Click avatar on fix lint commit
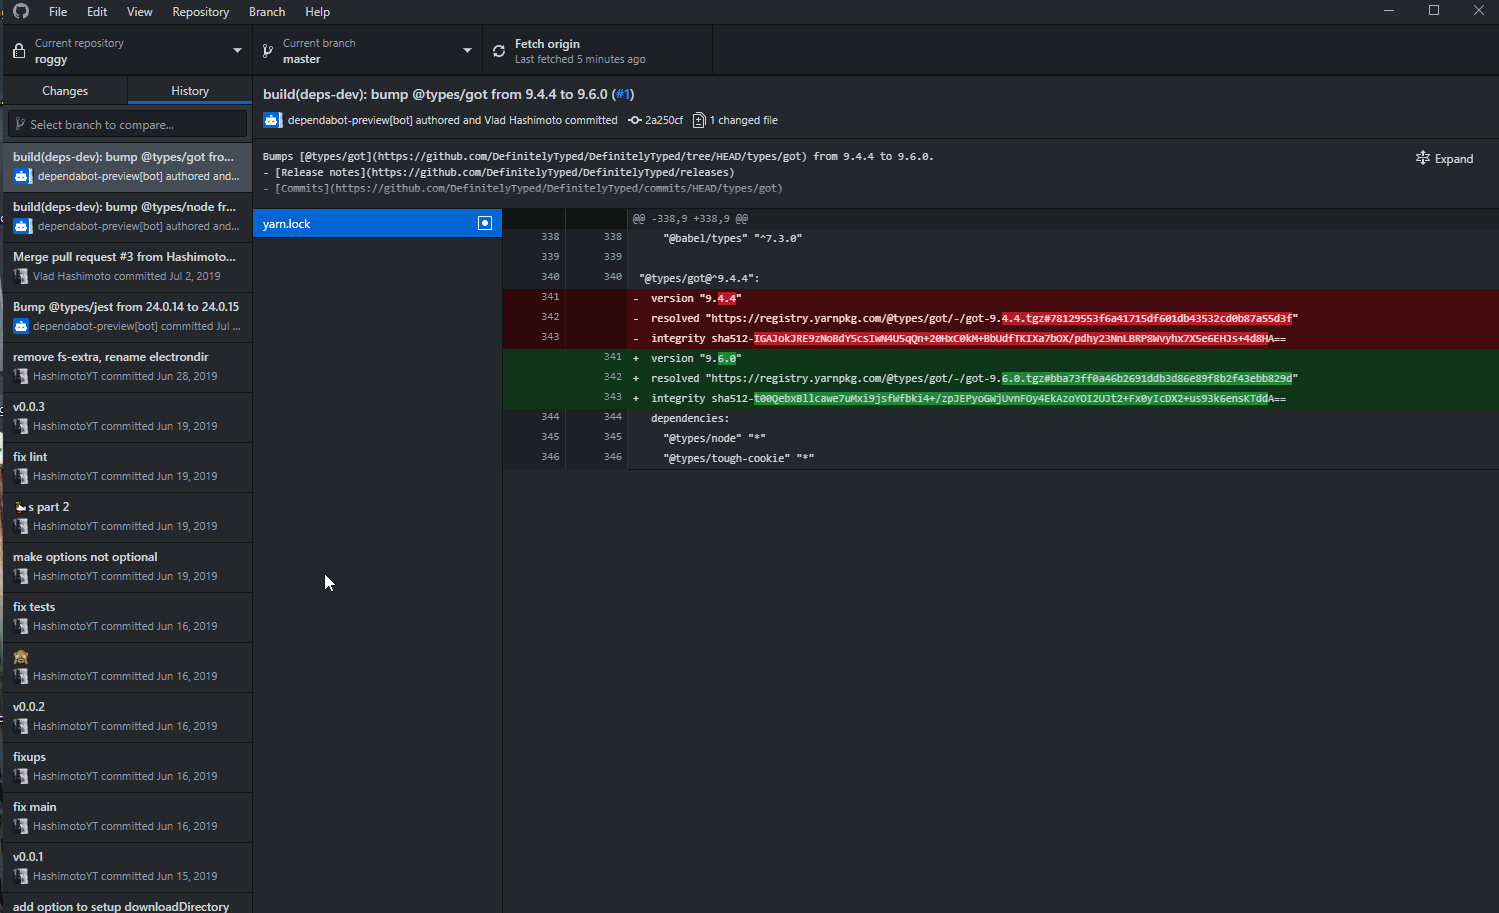Screen dimensions: 1499x913 [x=21, y=476]
